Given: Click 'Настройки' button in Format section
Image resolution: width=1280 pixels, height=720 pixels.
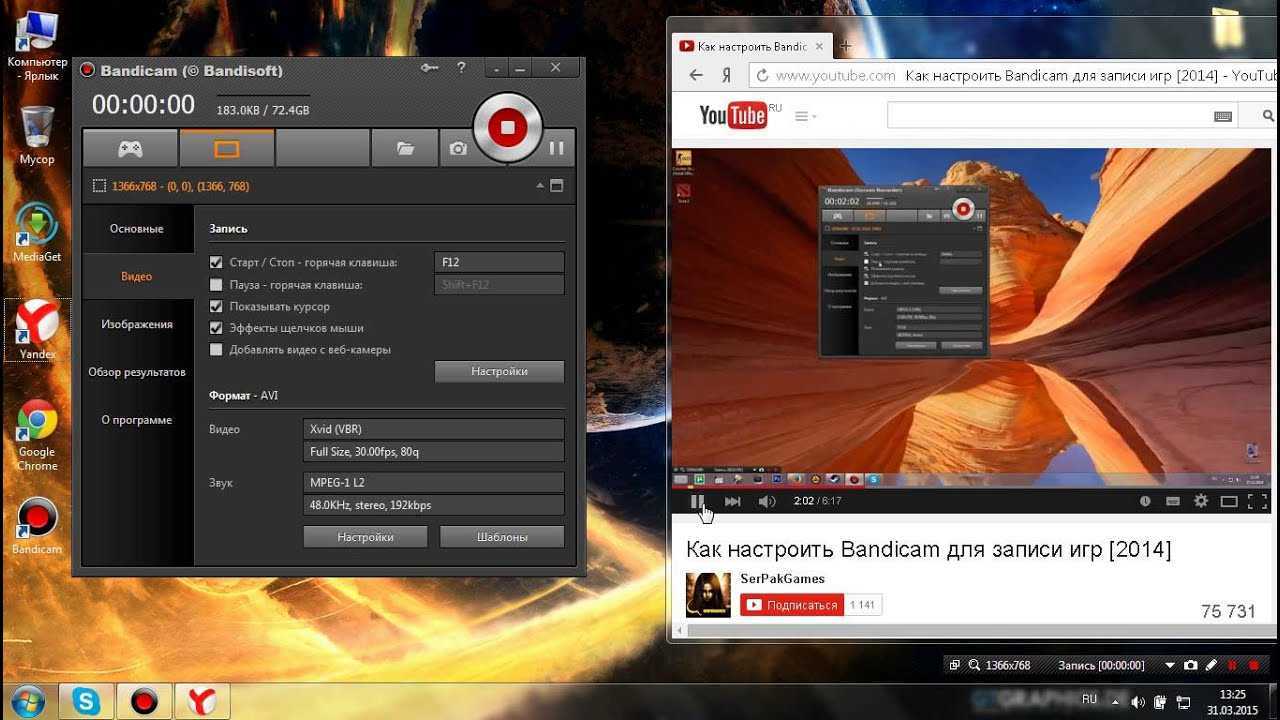Looking at the screenshot, I should [x=365, y=537].
